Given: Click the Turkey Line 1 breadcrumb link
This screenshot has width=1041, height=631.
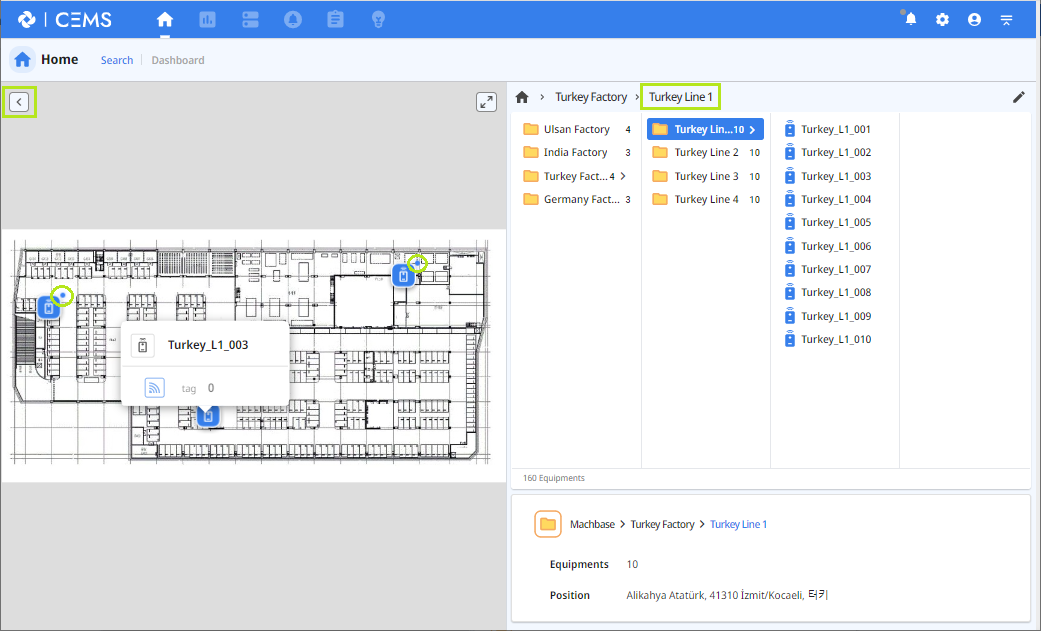Looking at the screenshot, I should 680,97.
